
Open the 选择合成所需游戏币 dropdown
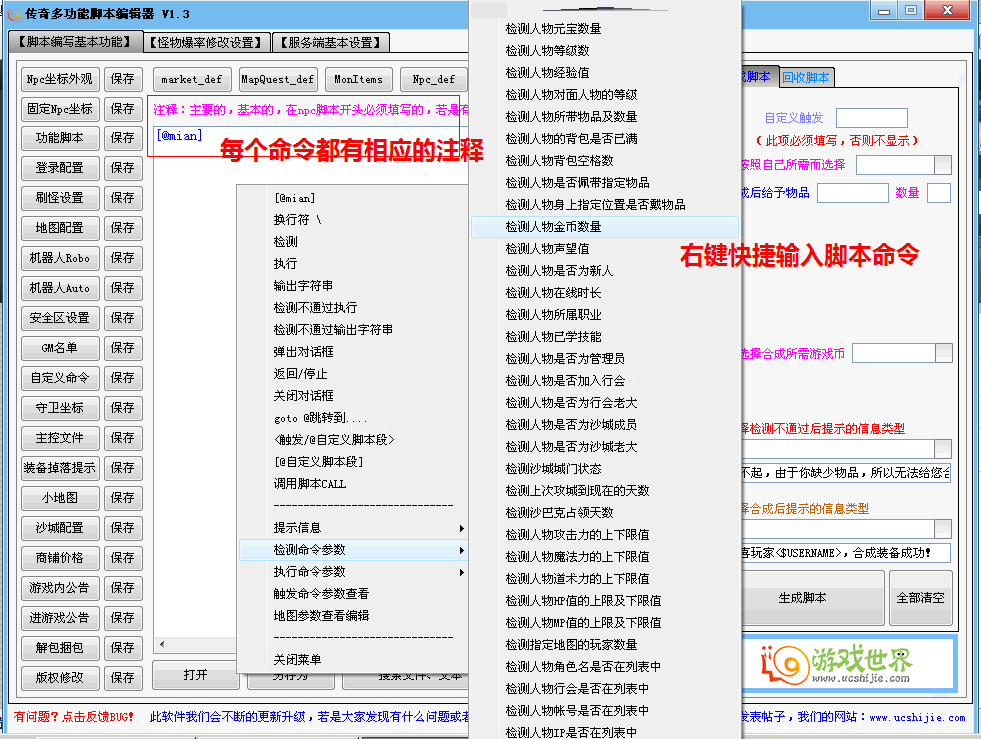point(943,353)
